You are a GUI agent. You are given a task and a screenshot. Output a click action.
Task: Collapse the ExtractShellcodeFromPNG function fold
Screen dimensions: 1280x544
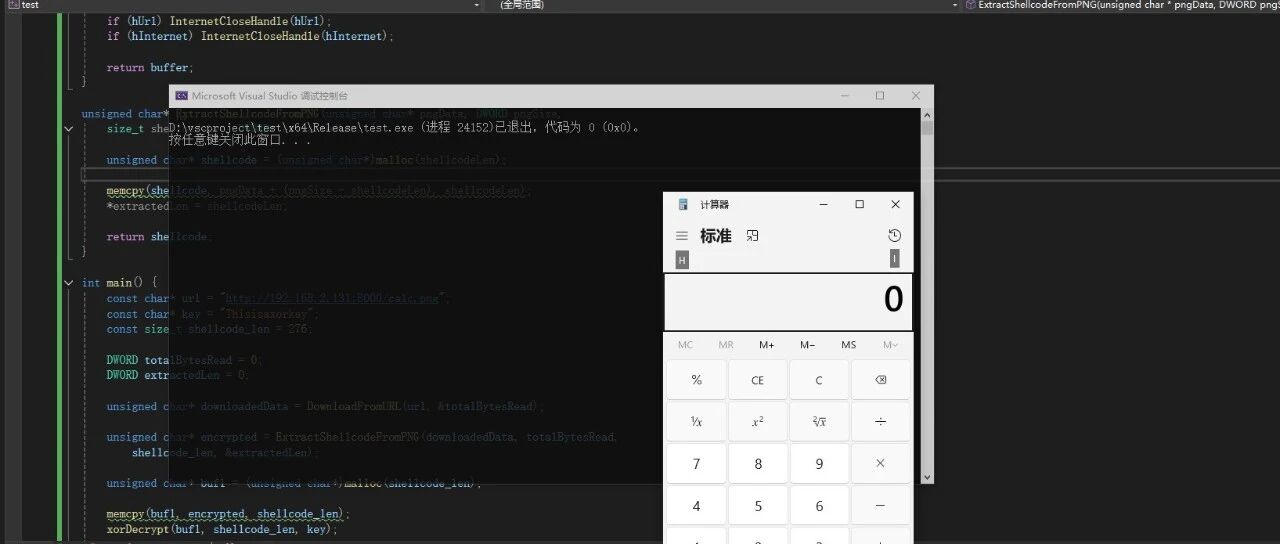69,129
